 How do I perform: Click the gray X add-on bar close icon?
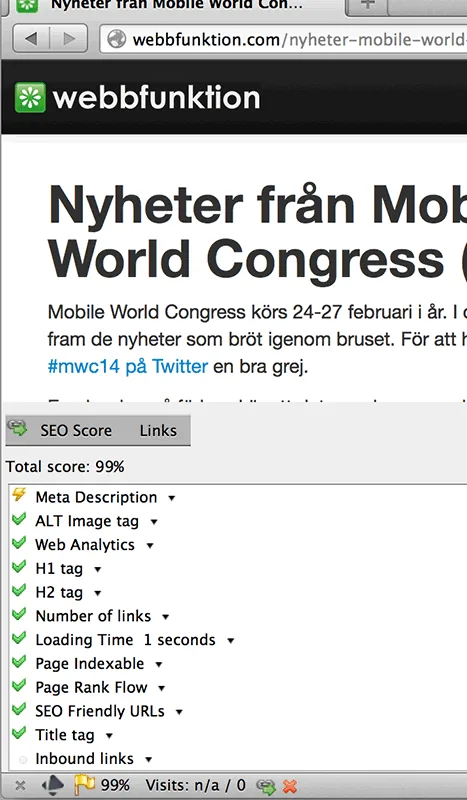tap(20, 785)
